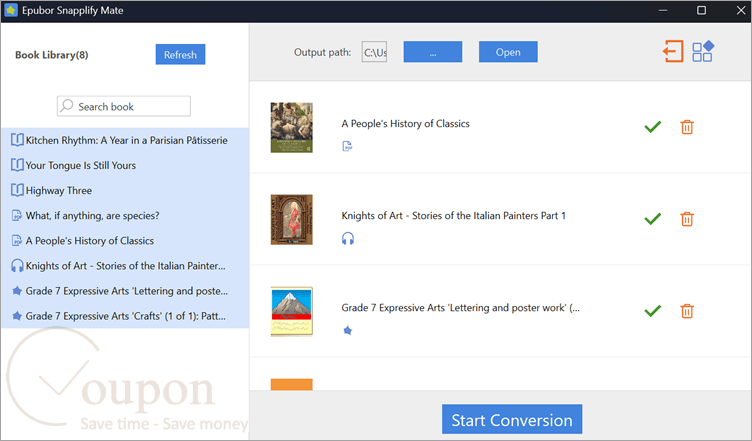Minimize the Epubor Snapplify Mate window
Screen dimensions: 752x441
pos(663,10)
